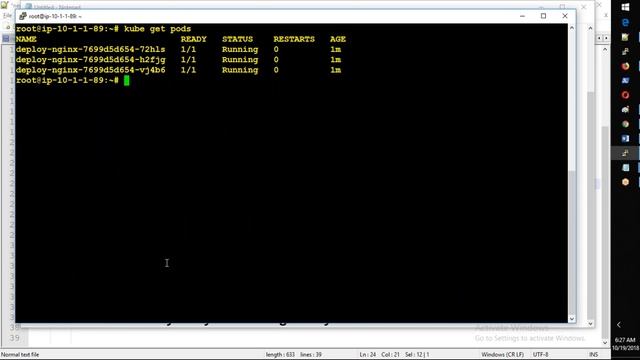
Task: Click the 'INS' indicator in status bar
Action: tap(593, 355)
